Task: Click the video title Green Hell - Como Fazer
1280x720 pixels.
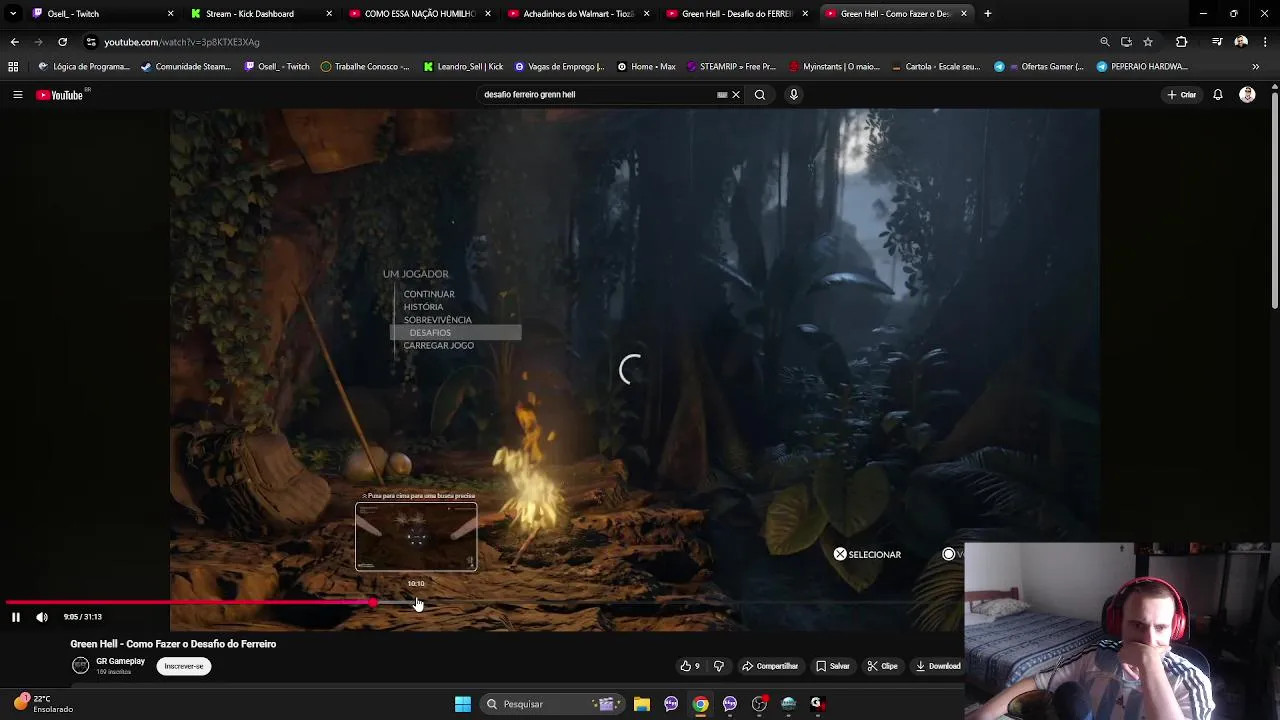Action: (173, 644)
